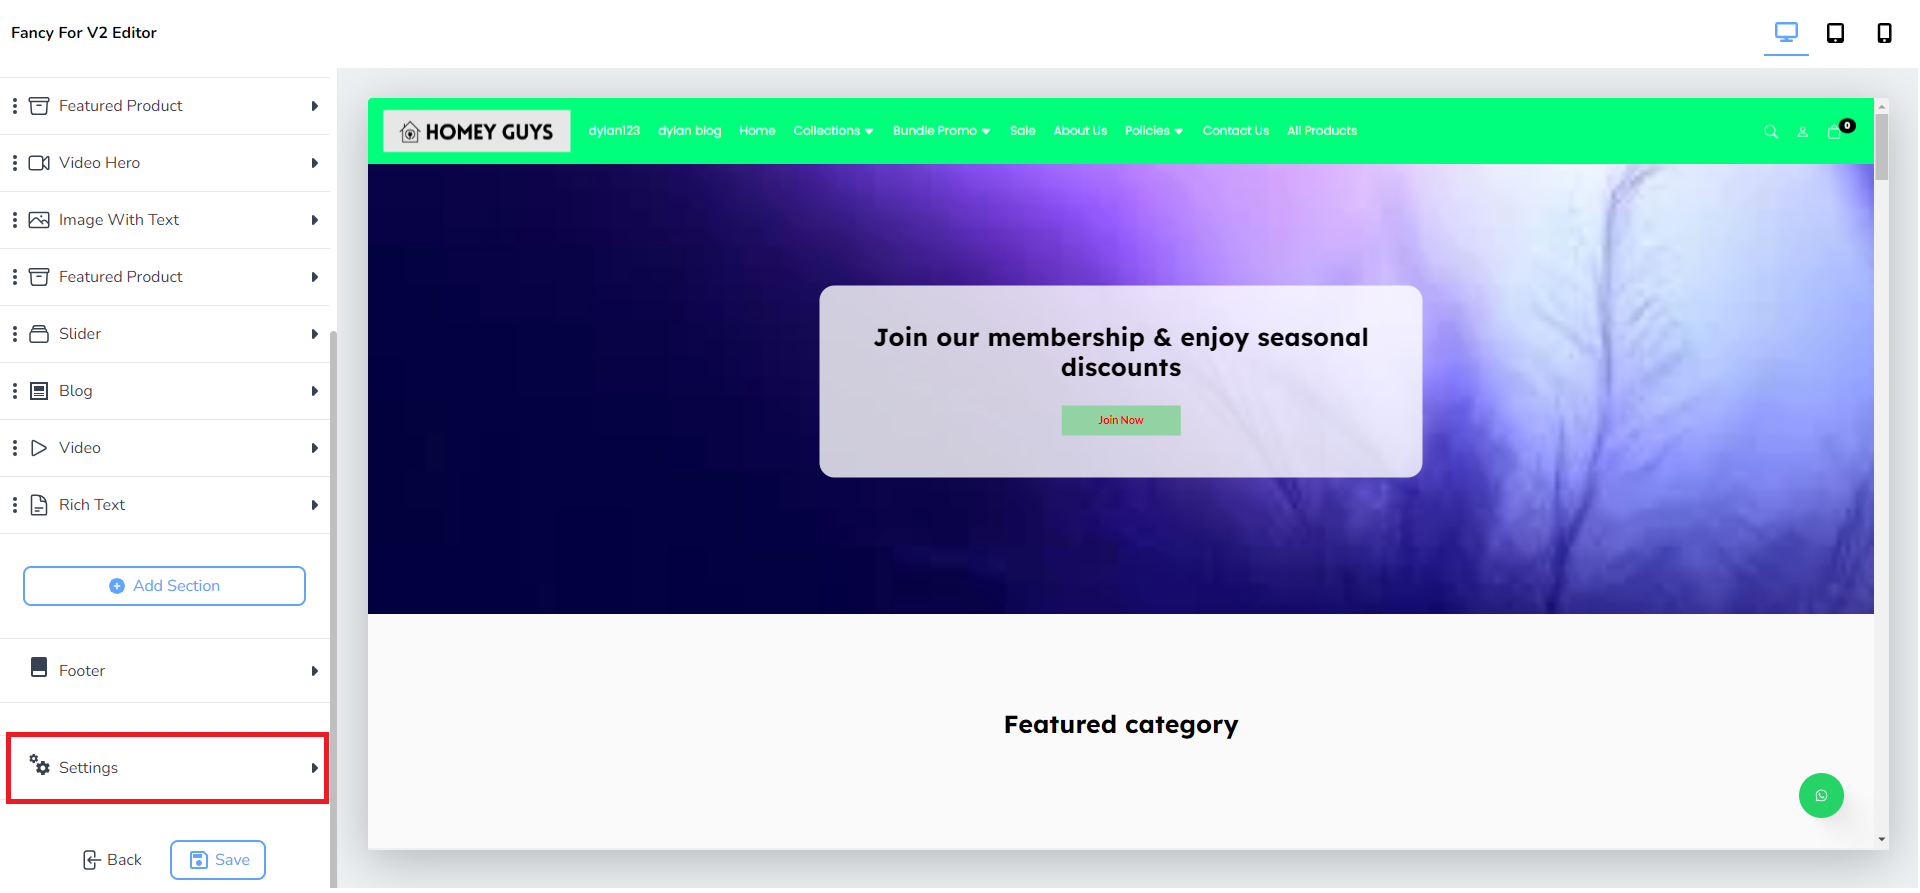Viewport: 1920px width, 893px height.
Task: Expand the Footer section arrow
Action: click(x=314, y=671)
